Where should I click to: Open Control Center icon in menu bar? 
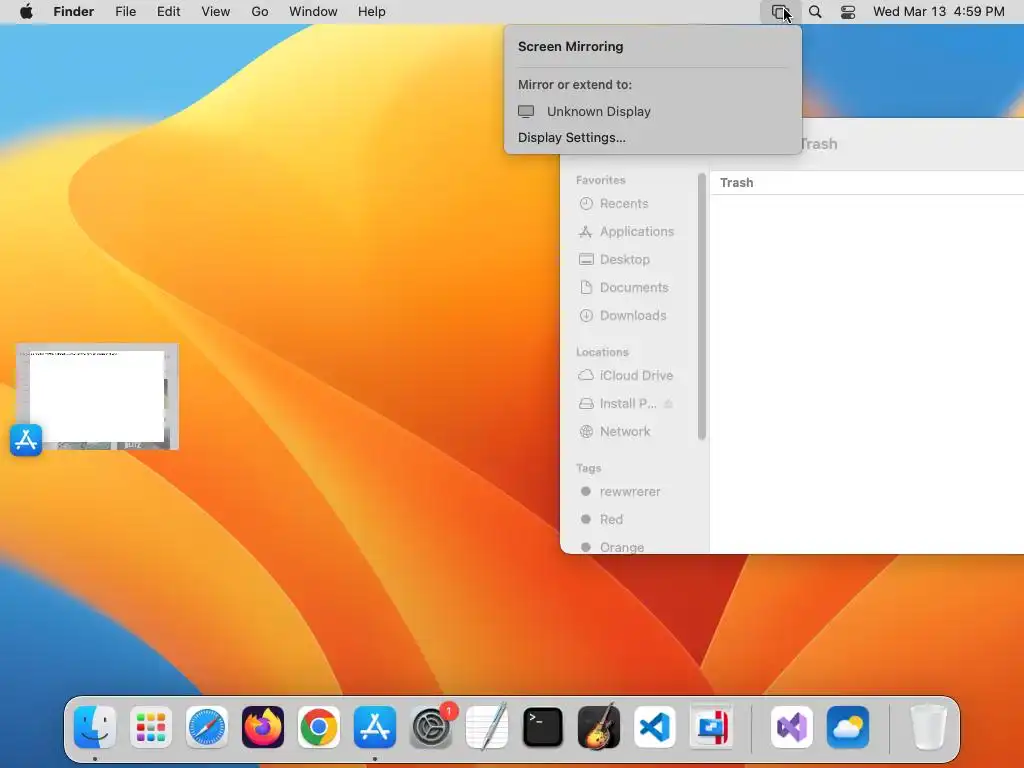(848, 12)
